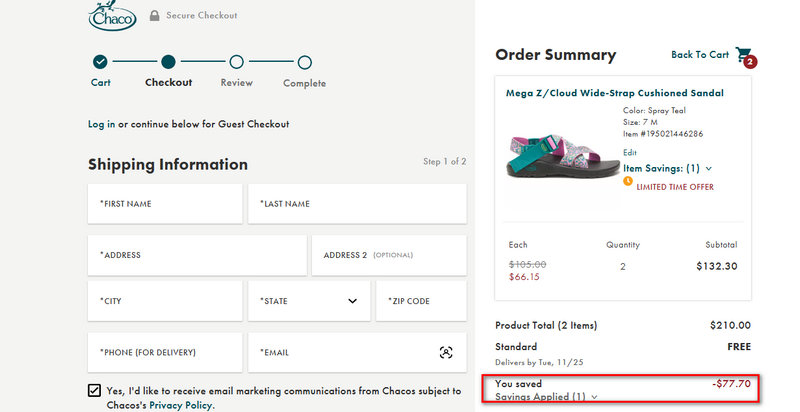Screen dimensions: 800x412
Task: Click the Log in link
Action: [101, 124]
